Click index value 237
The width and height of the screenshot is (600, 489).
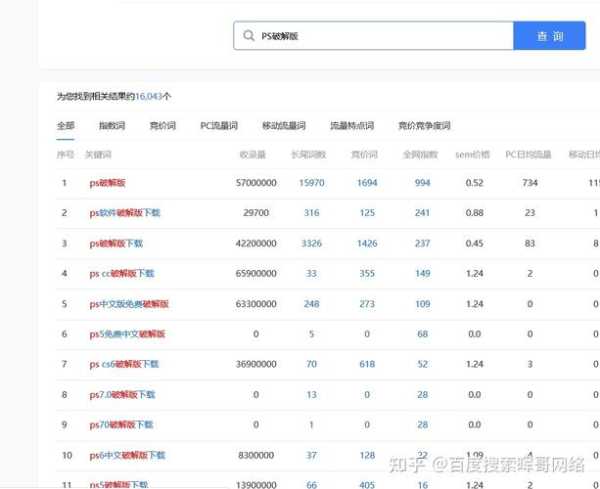pos(422,243)
